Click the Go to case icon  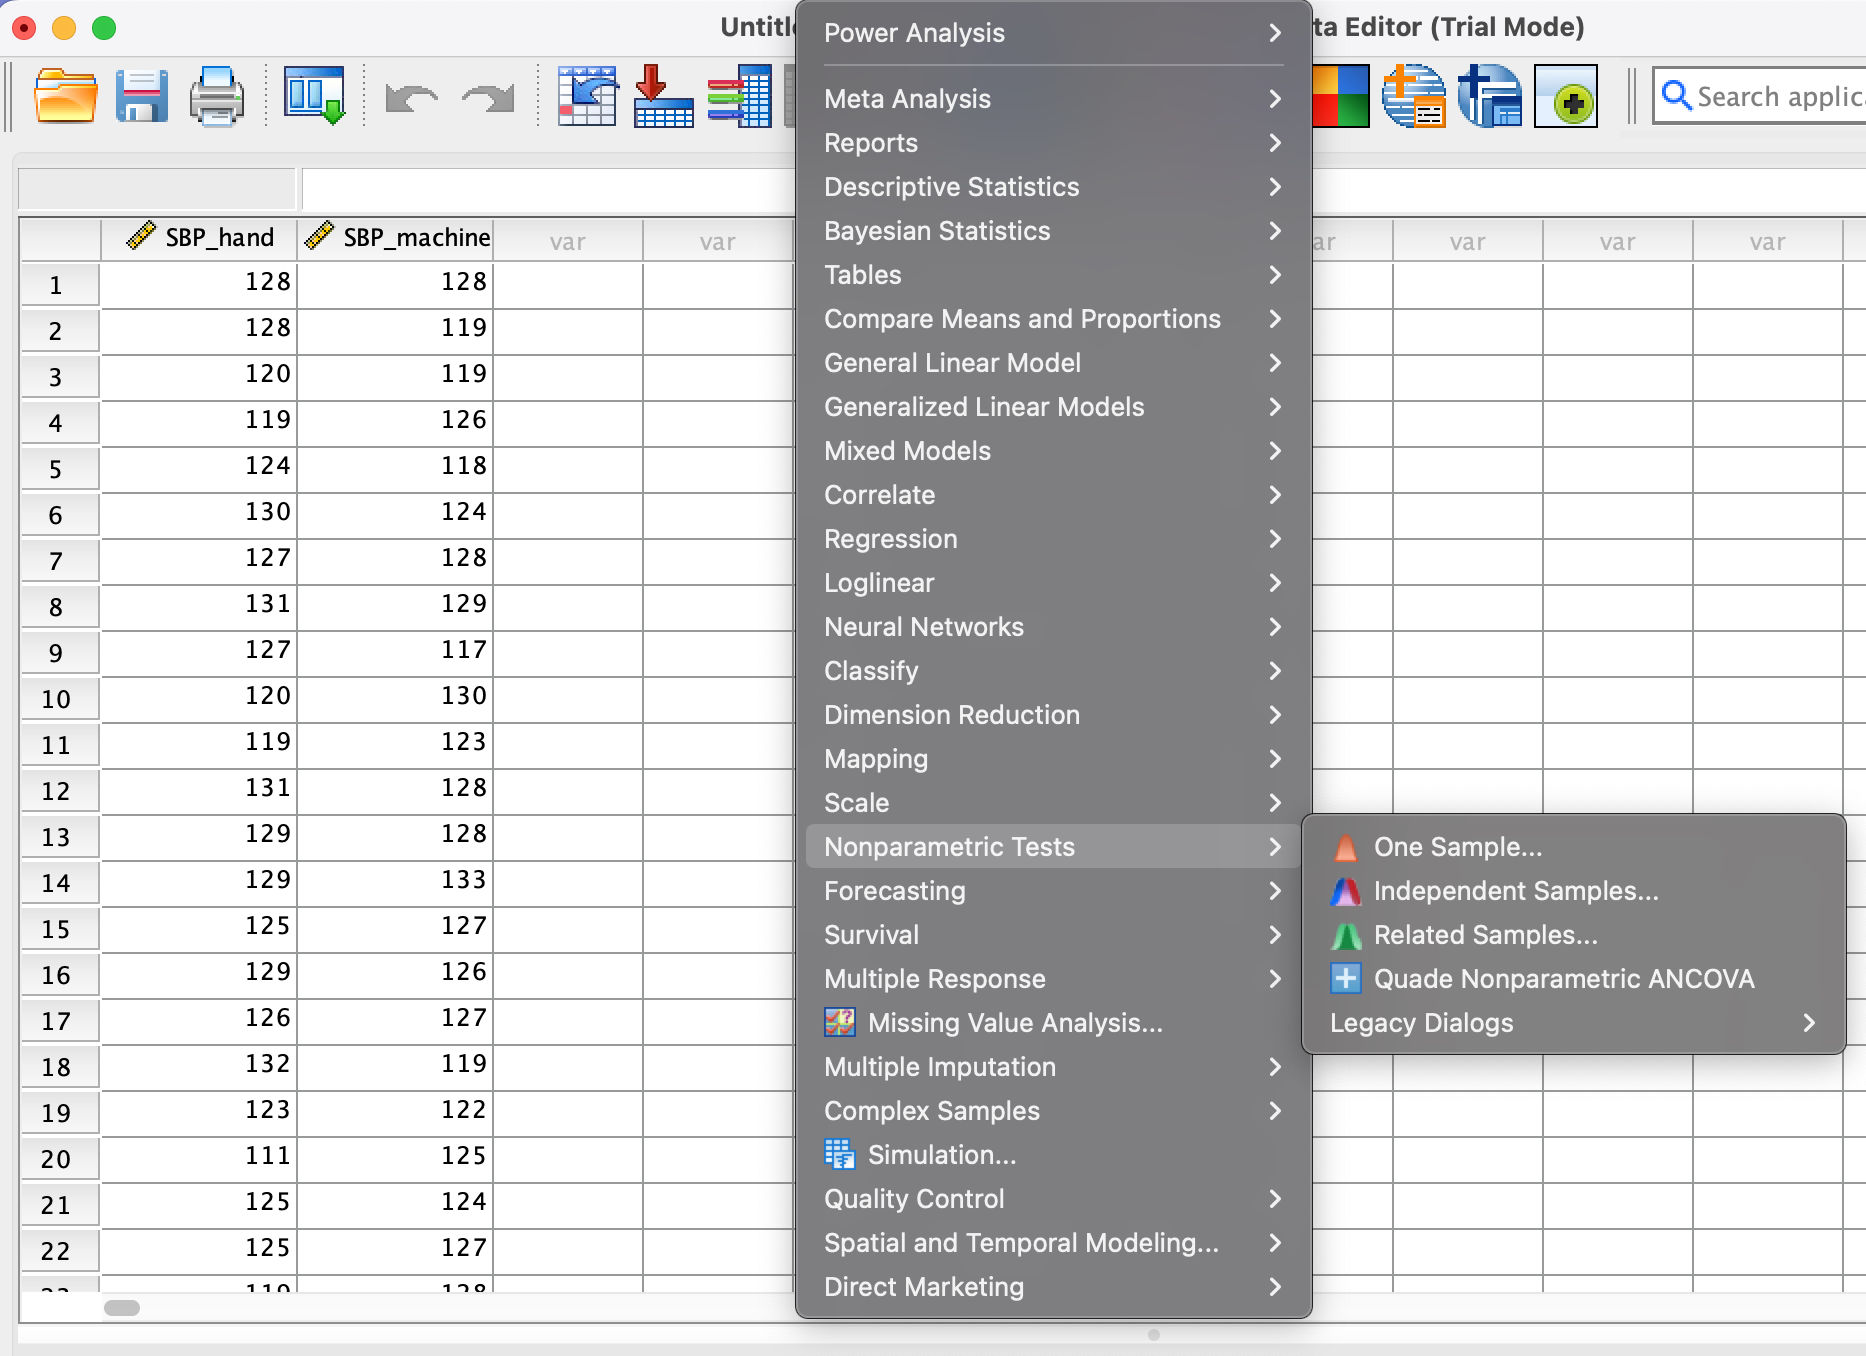point(587,97)
